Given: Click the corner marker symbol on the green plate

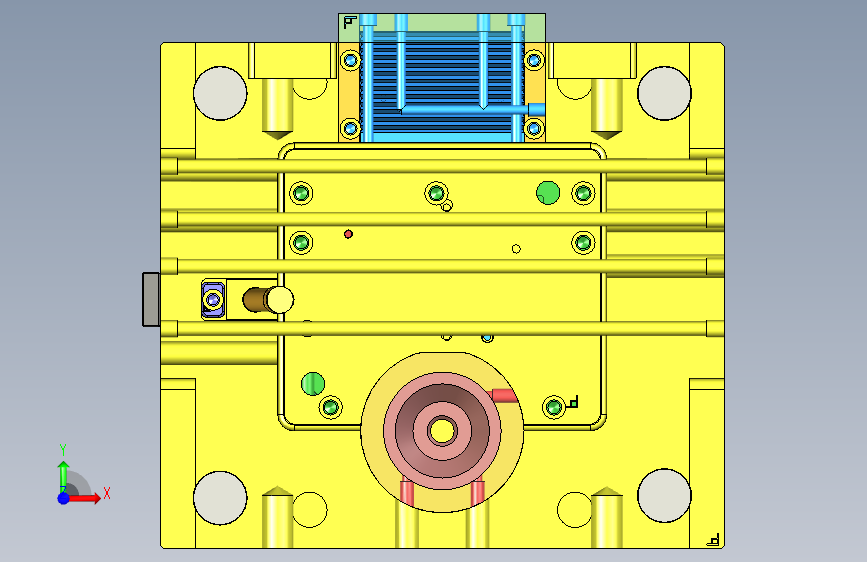Looking at the screenshot, I should click(350, 22).
